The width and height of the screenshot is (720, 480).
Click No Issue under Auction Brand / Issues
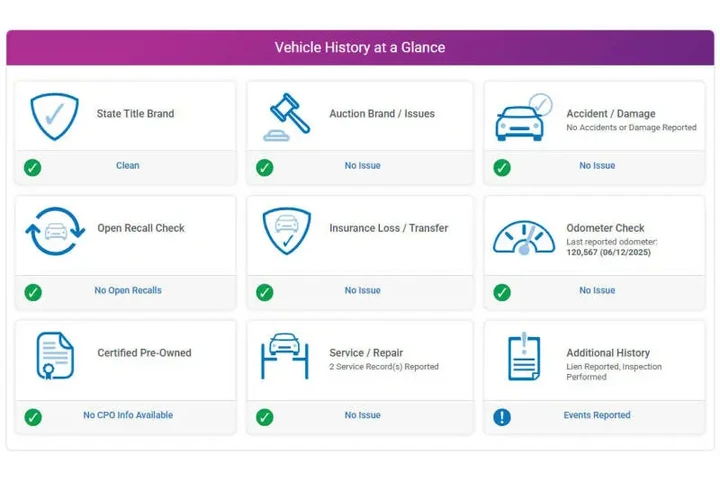click(363, 165)
